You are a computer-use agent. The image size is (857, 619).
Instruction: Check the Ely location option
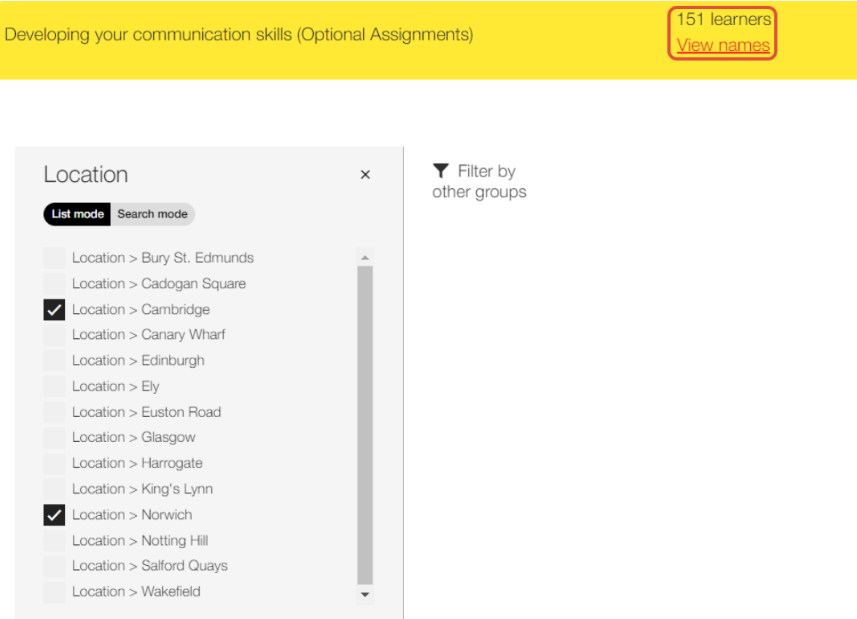click(x=54, y=386)
